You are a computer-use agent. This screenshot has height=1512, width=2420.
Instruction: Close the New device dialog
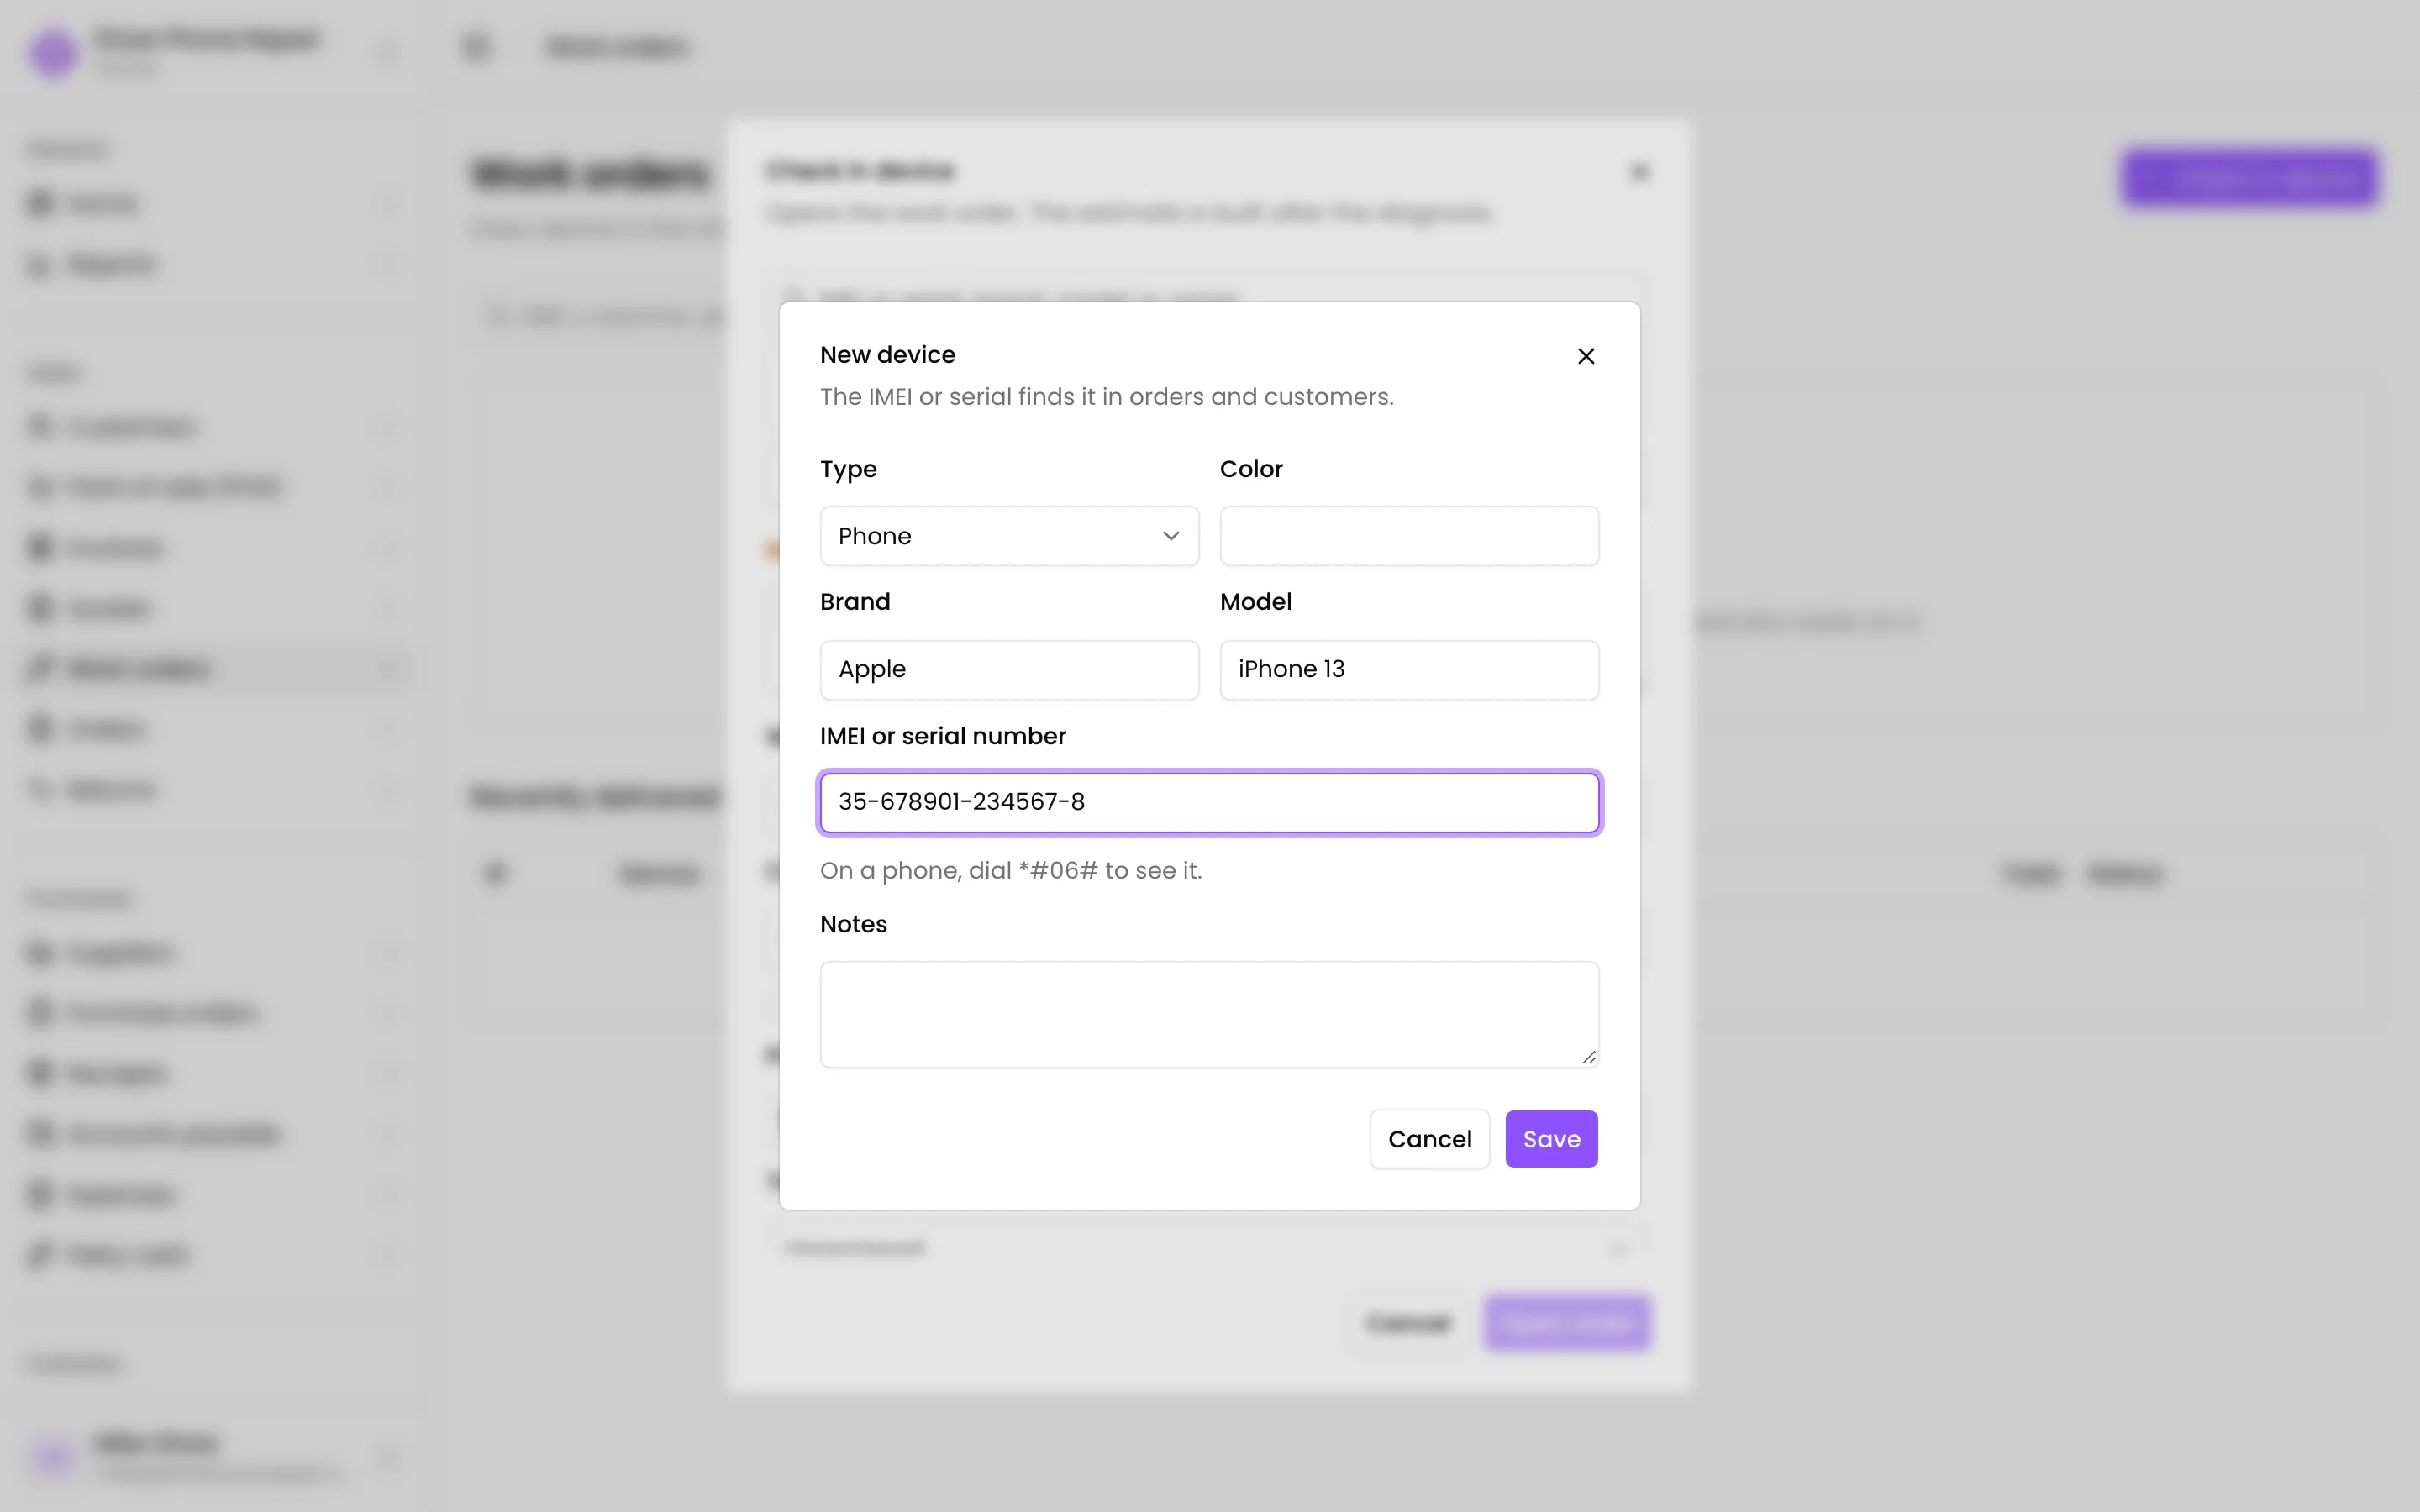point(1585,356)
